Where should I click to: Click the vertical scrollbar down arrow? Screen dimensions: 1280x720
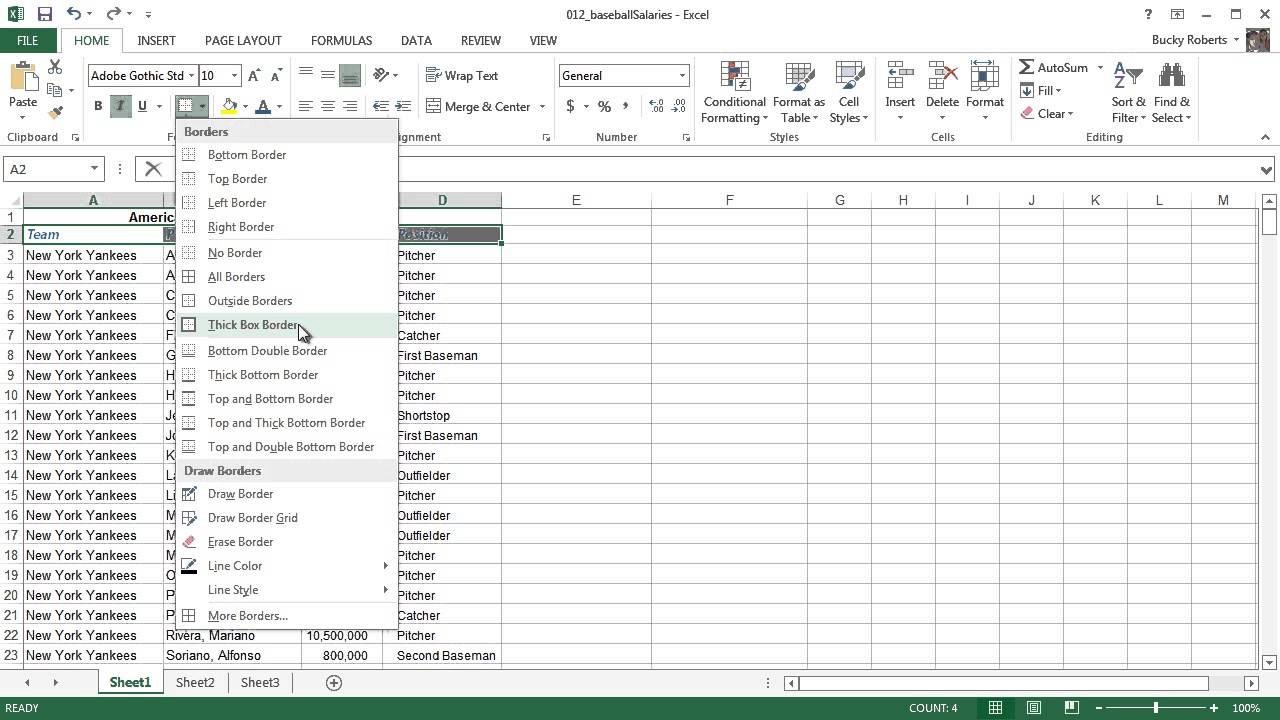coord(1269,662)
